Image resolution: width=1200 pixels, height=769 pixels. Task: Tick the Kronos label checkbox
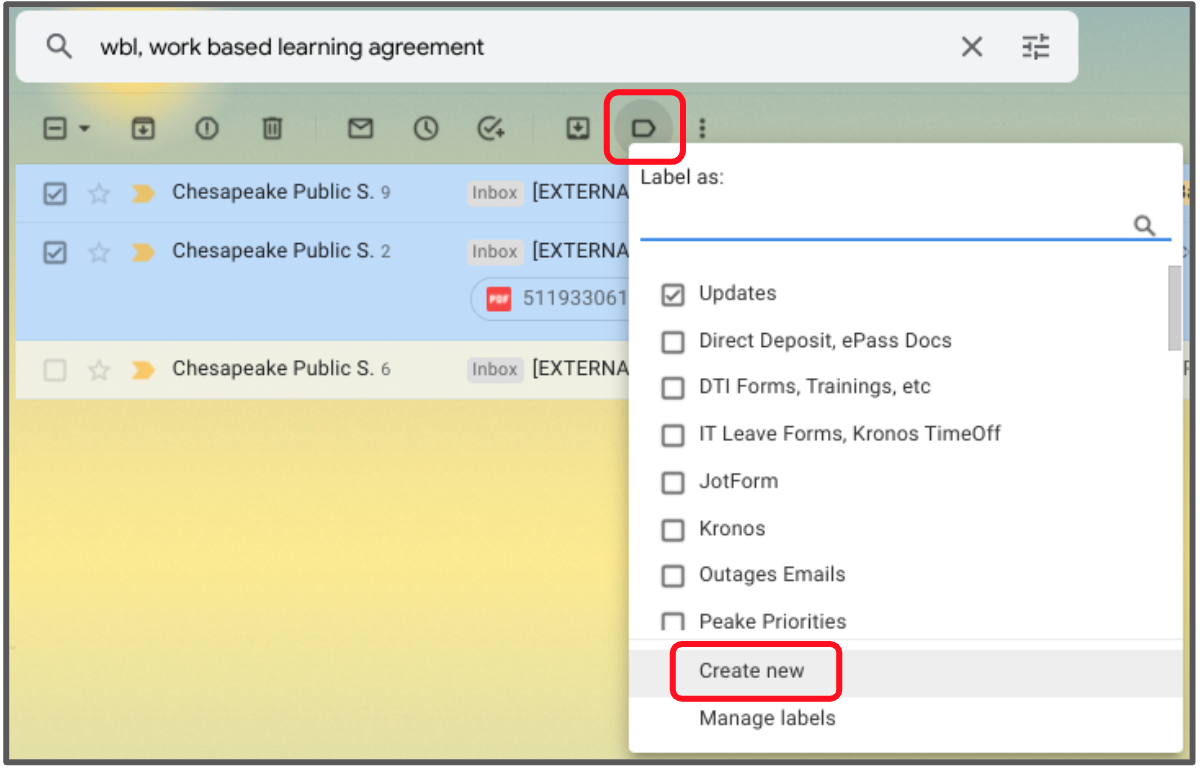point(673,529)
